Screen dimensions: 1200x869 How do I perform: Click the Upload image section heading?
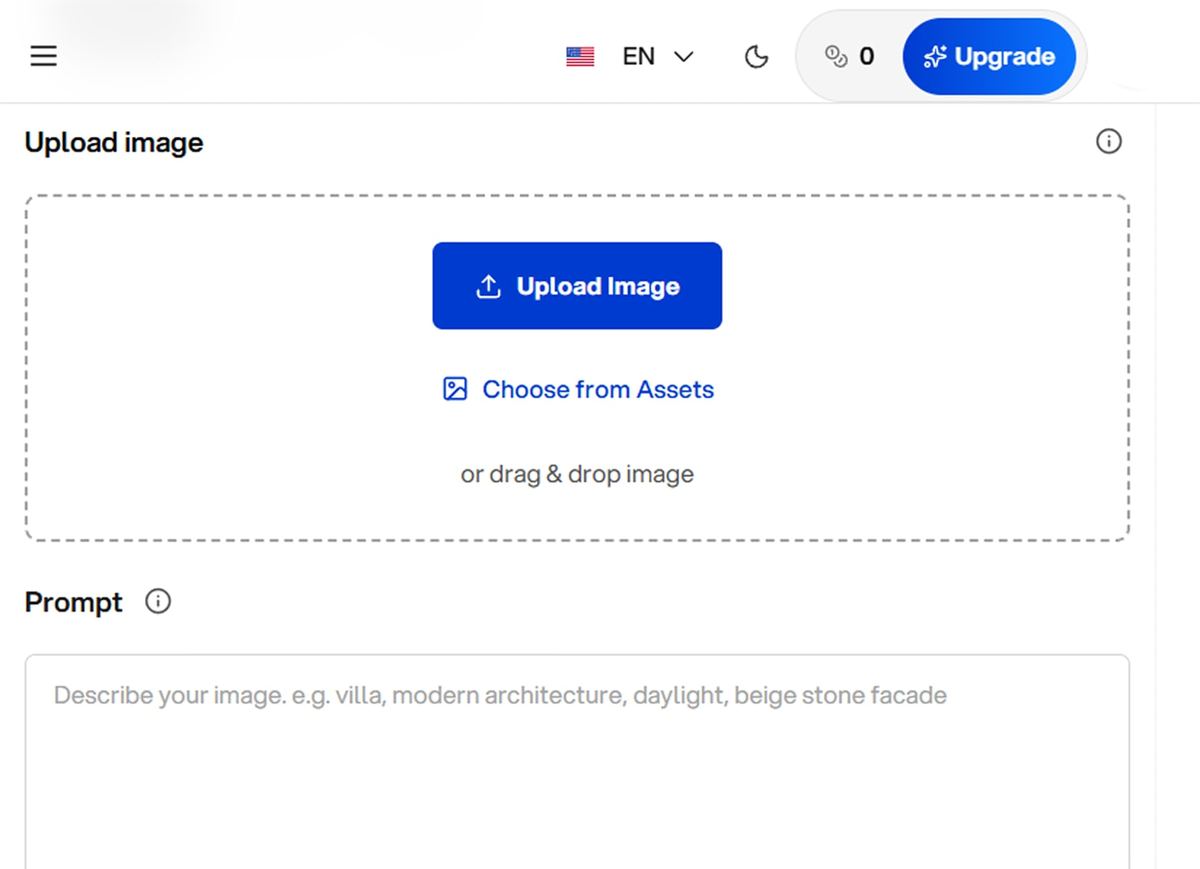[114, 143]
